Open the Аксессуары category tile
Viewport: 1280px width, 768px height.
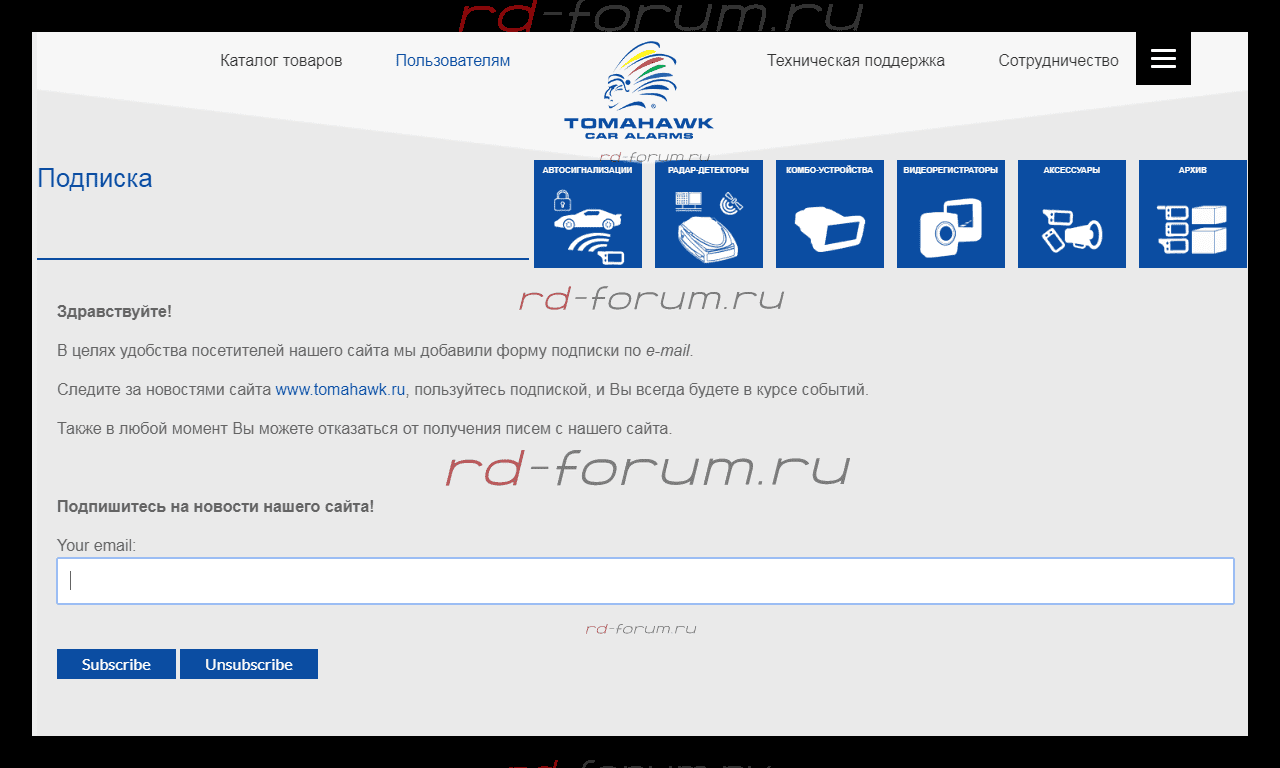click(1072, 214)
